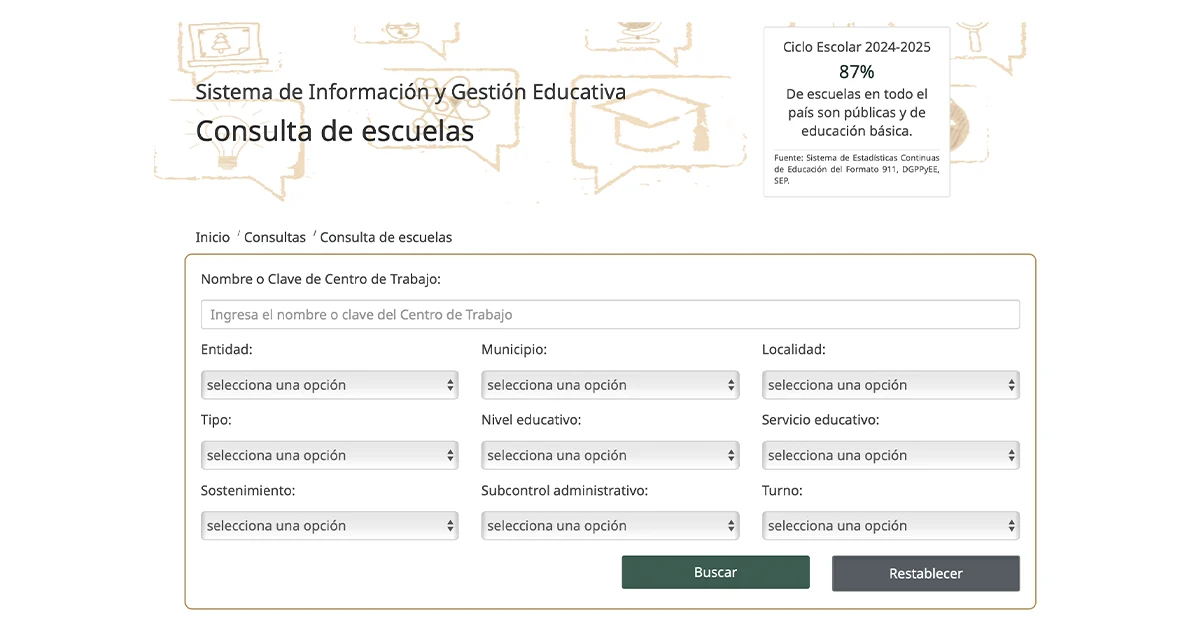Select the Turno dropdown
Viewport: 1200px width, 628px height.
point(891,525)
